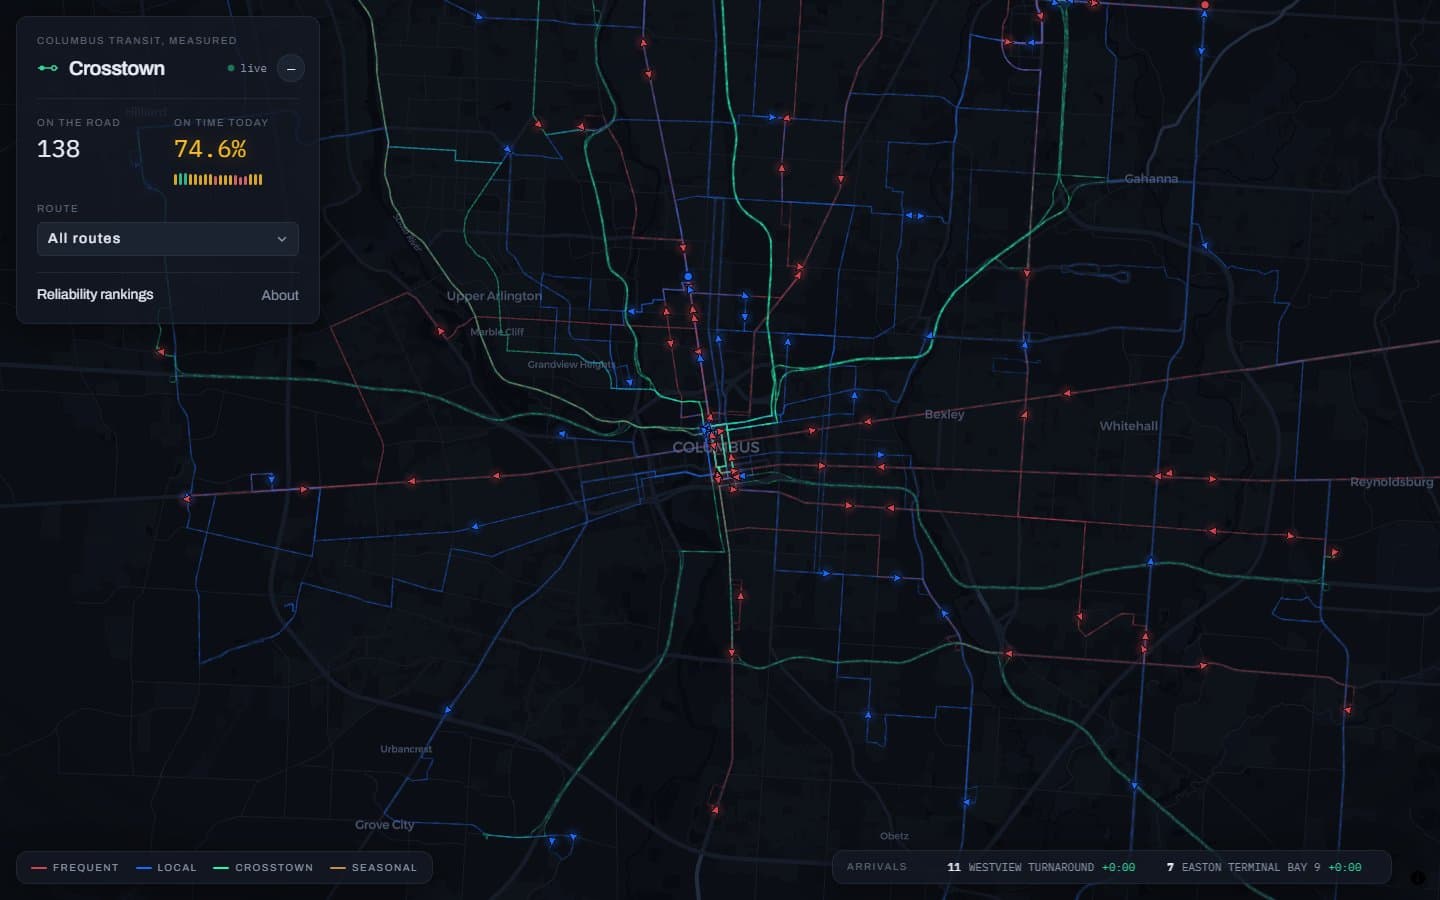Click the Crosstown route logo icon

point(47,68)
